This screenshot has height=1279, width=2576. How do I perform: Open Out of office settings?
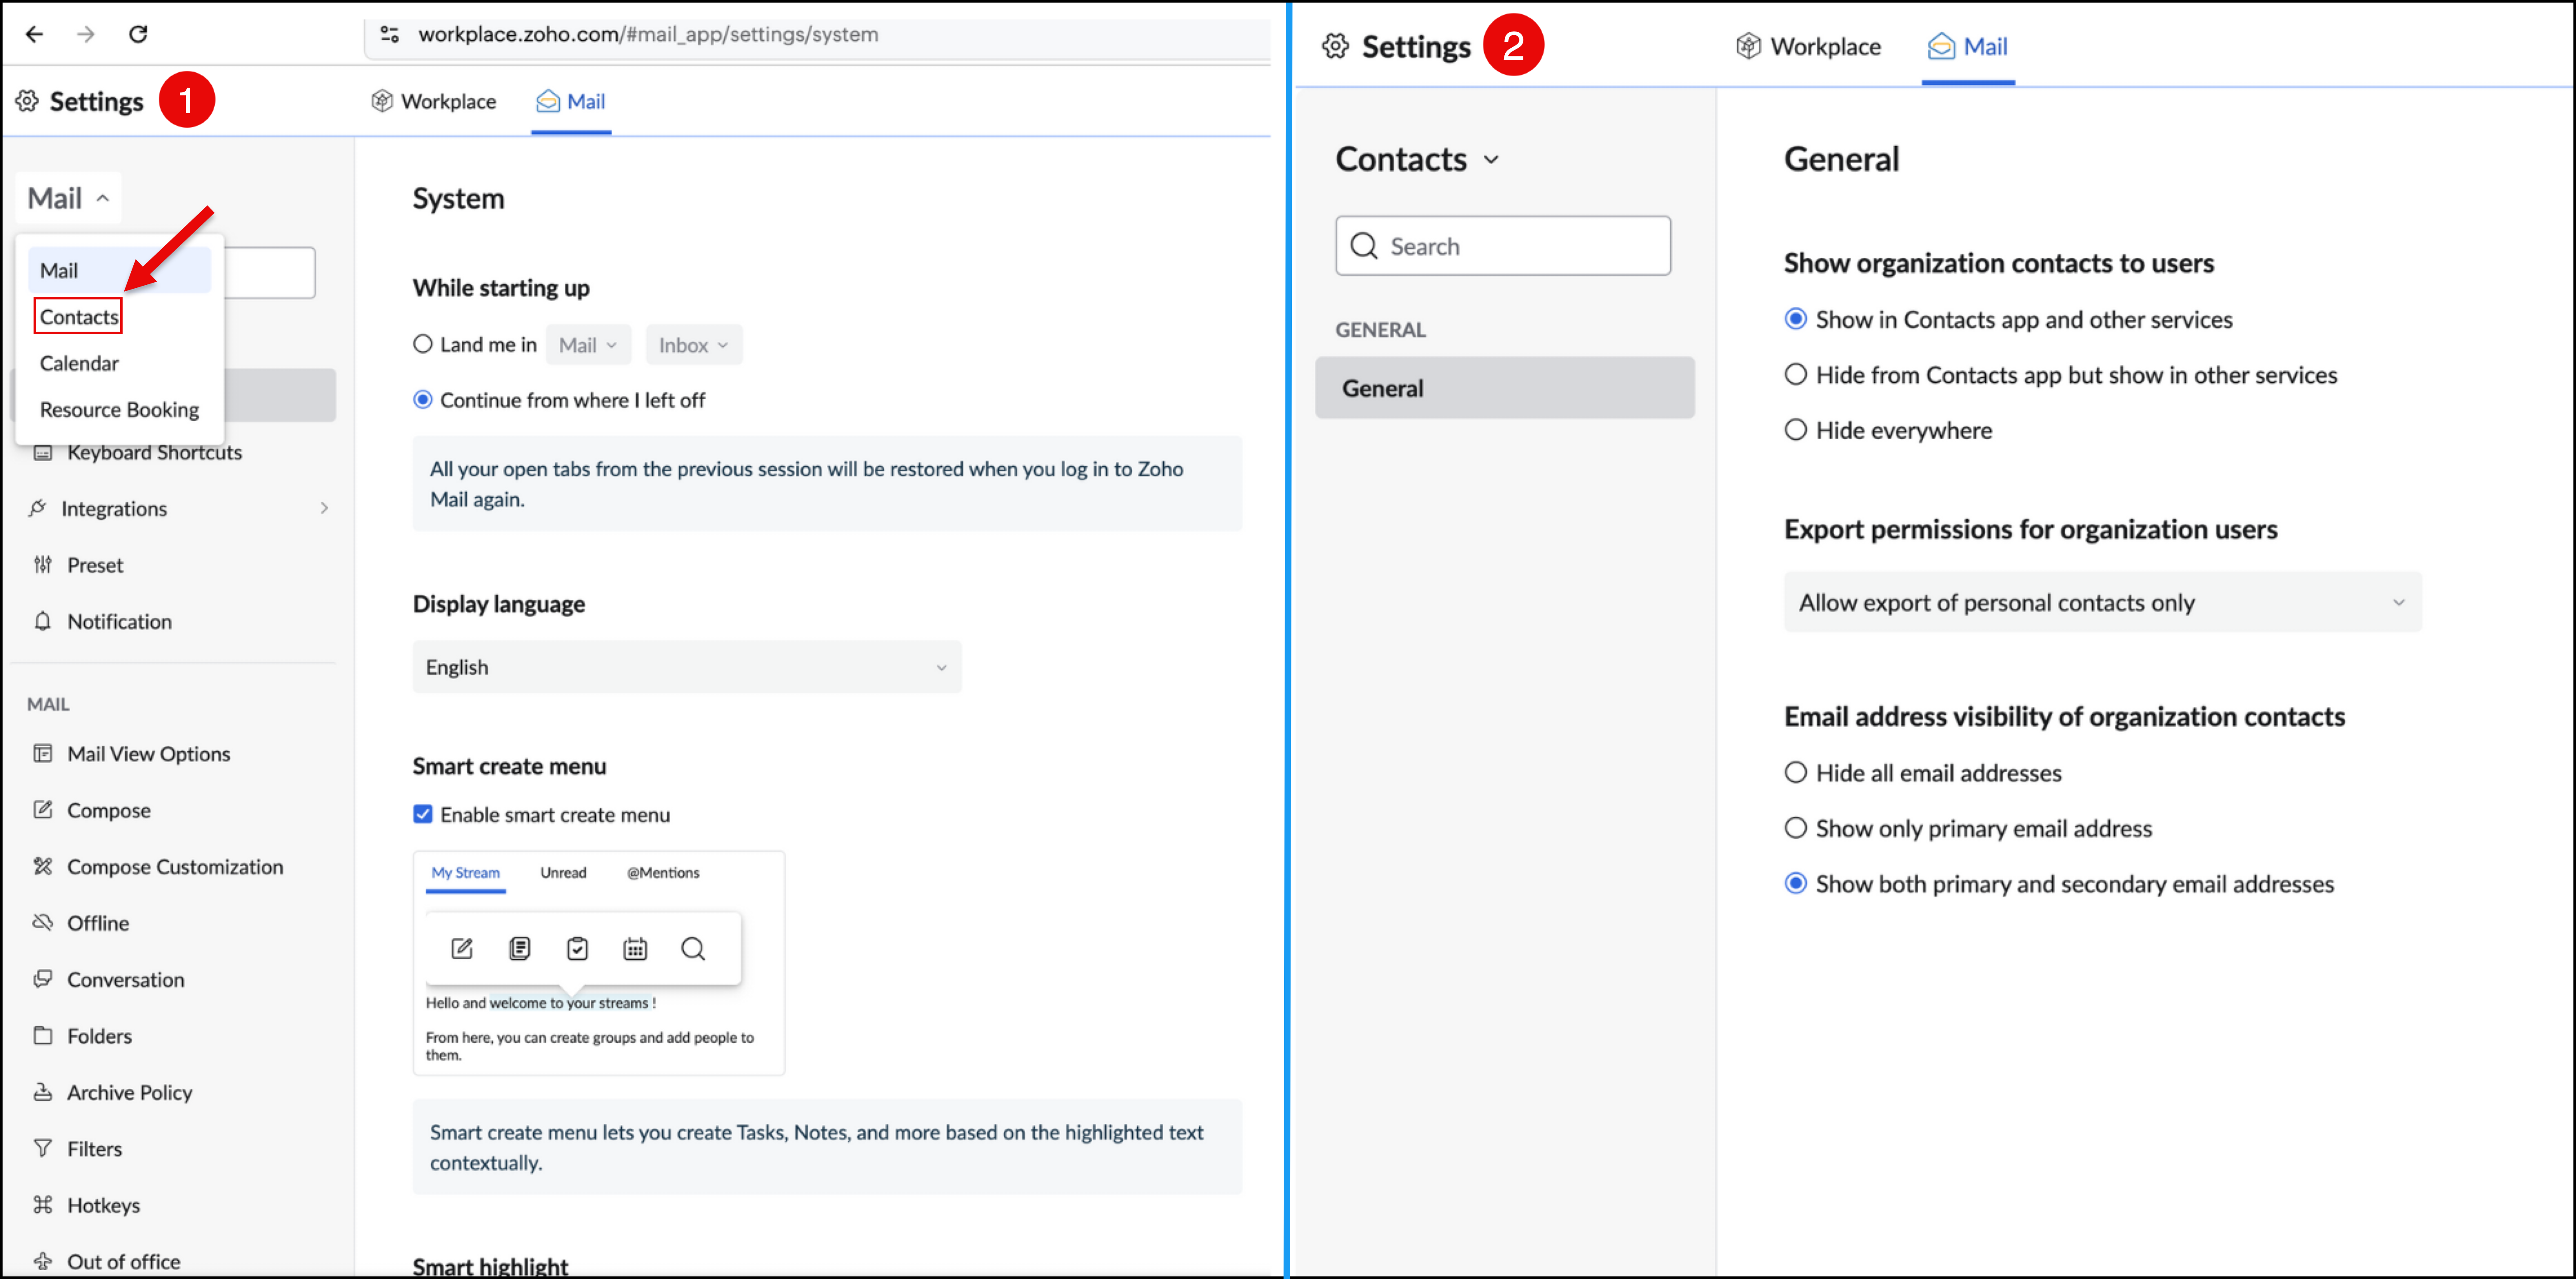[123, 1261]
